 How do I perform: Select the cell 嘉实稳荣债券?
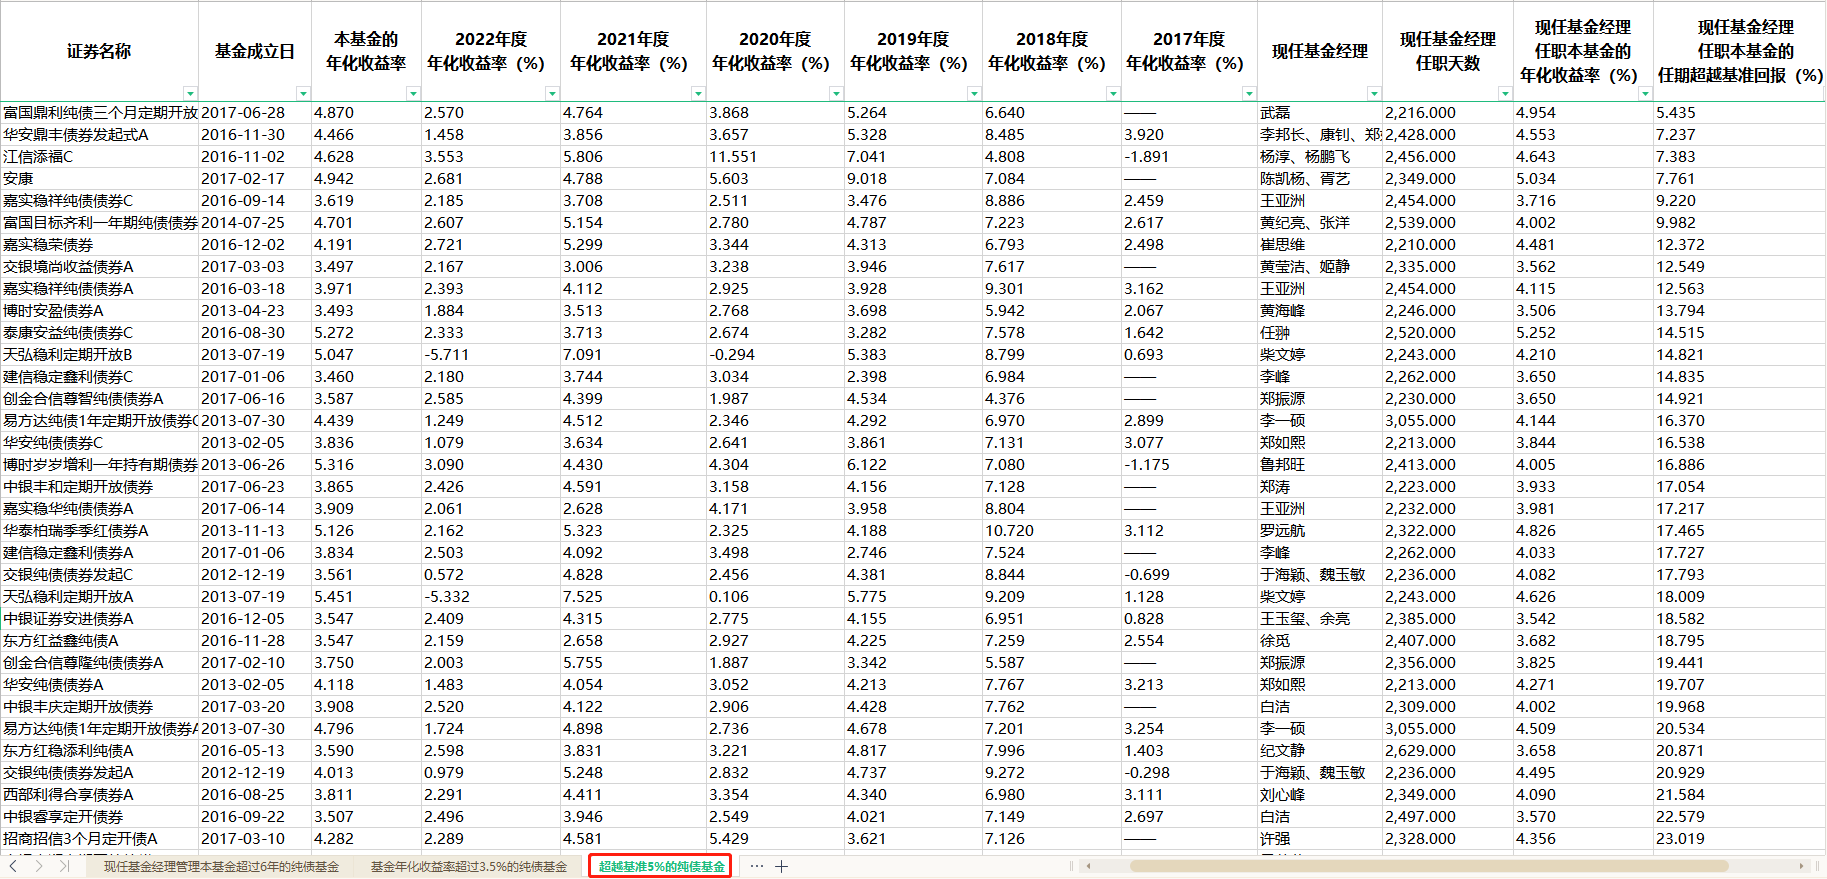pos(99,245)
